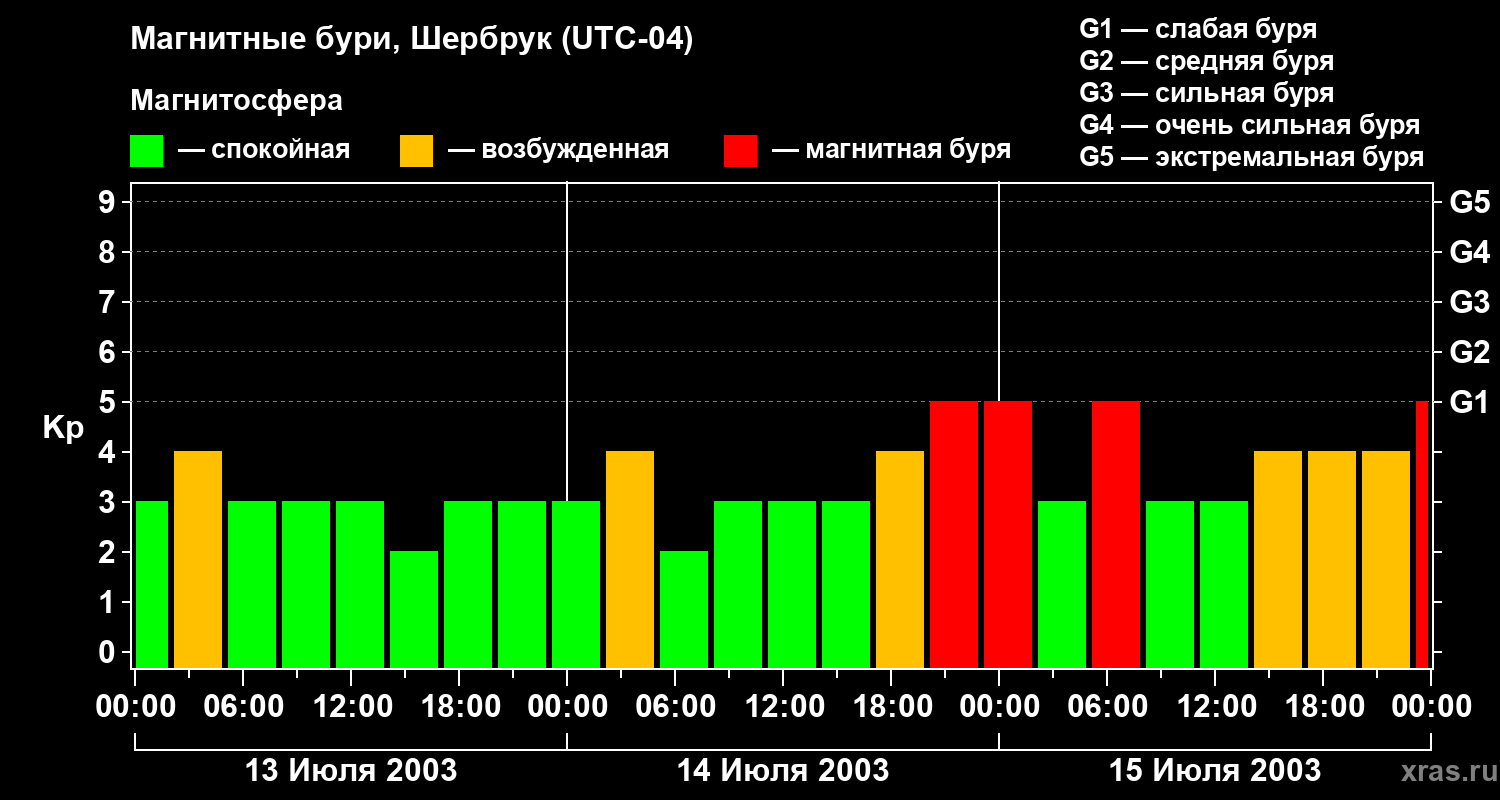Click the narrow red bar at chart's end
1500x800 pixels.
coord(1422,534)
